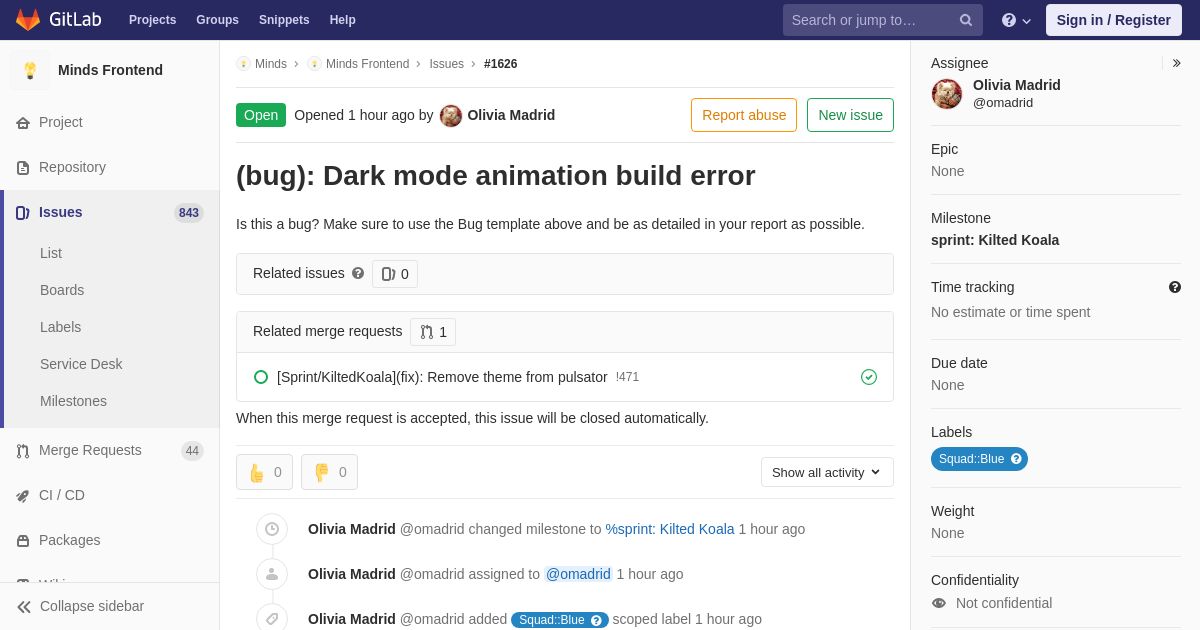This screenshot has height=630, width=1200.
Task: Click the @omadrid mention link in activity
Action: pos(578,574)
